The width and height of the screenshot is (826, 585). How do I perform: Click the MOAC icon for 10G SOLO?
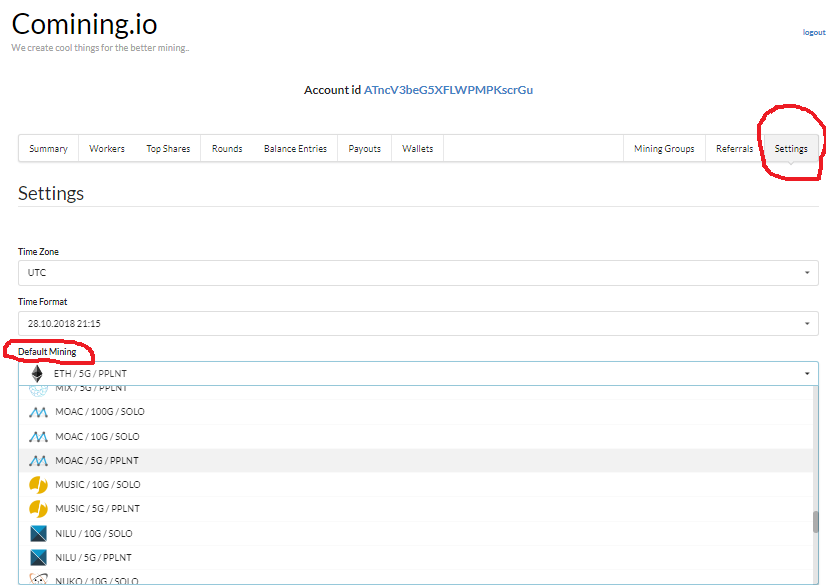[x=38, y=437]
